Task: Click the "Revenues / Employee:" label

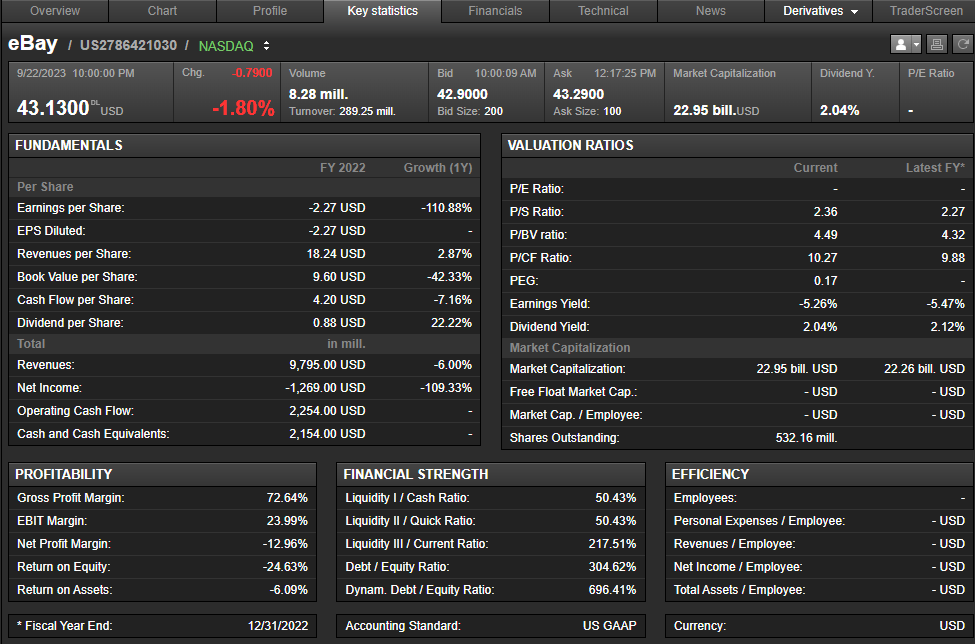Action: pyautogui.click(x=734, y=544)
